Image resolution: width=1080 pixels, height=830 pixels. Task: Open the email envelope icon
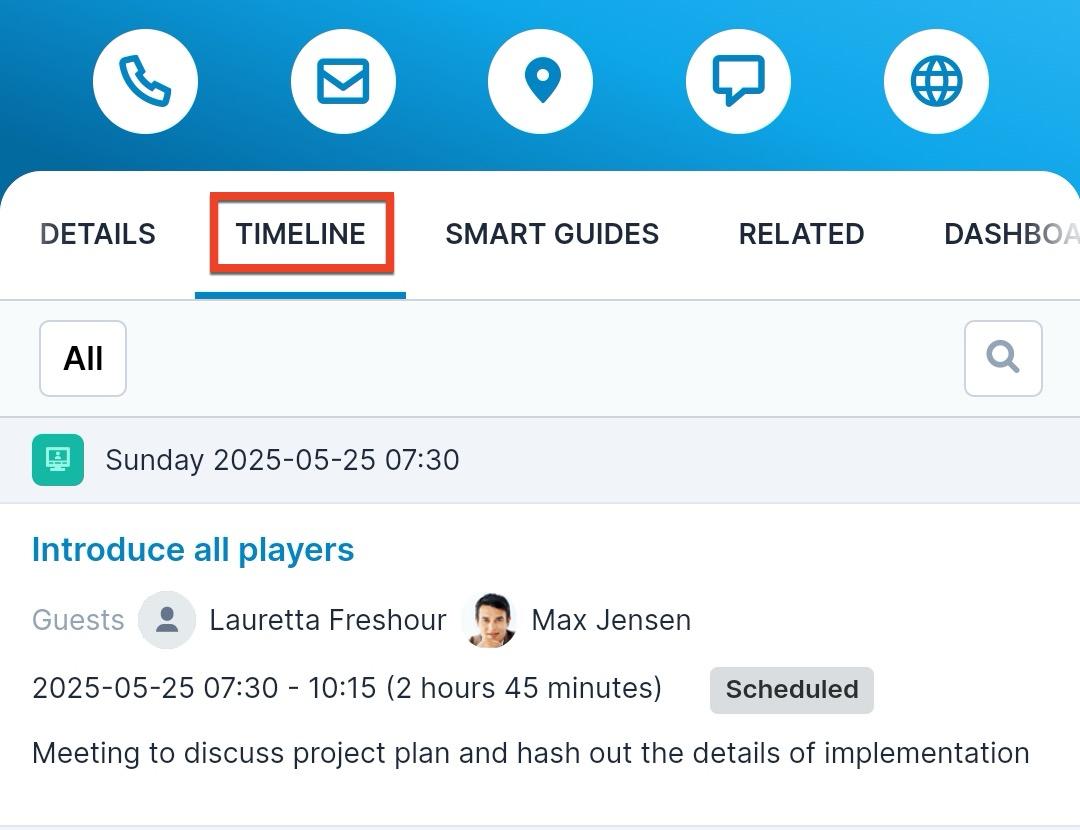pos(343,81)
